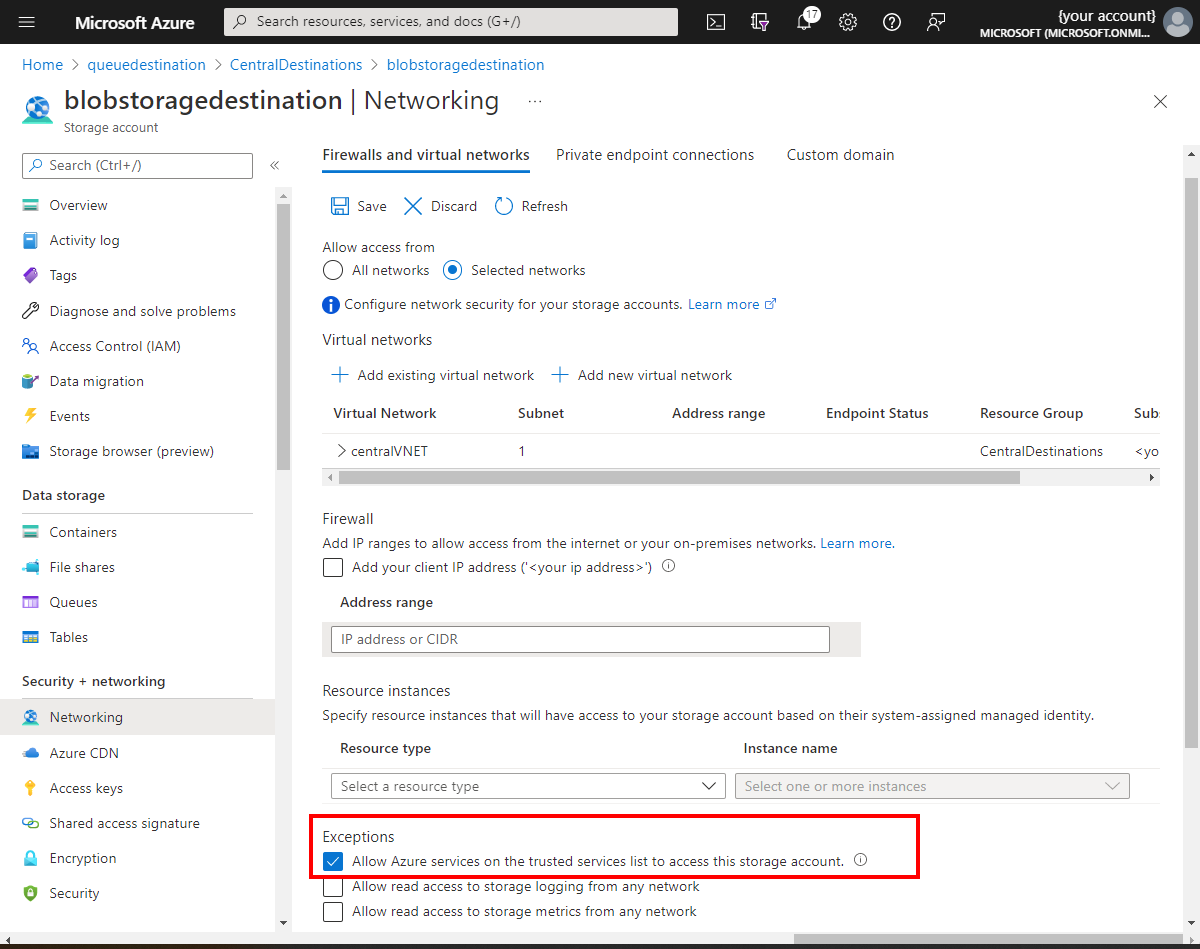Open Cloud Shell from top bar
Image resolution: width=1200 pixels, height=949 pixels.
(715, 21)
